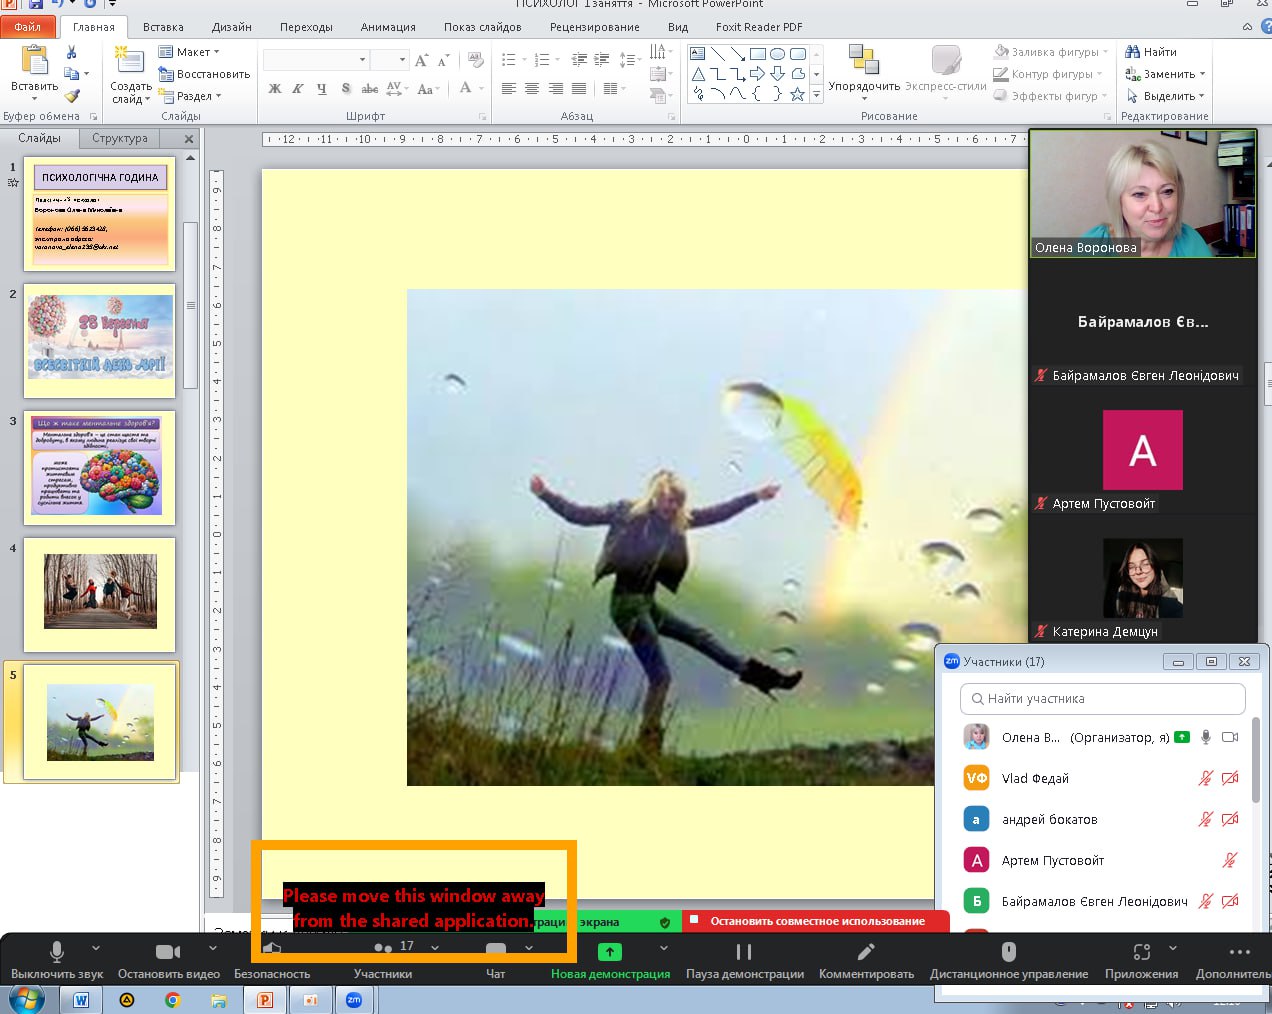Click the Pause share icon
This screenshot has height=1014, width=1272.
coord(744,951)
